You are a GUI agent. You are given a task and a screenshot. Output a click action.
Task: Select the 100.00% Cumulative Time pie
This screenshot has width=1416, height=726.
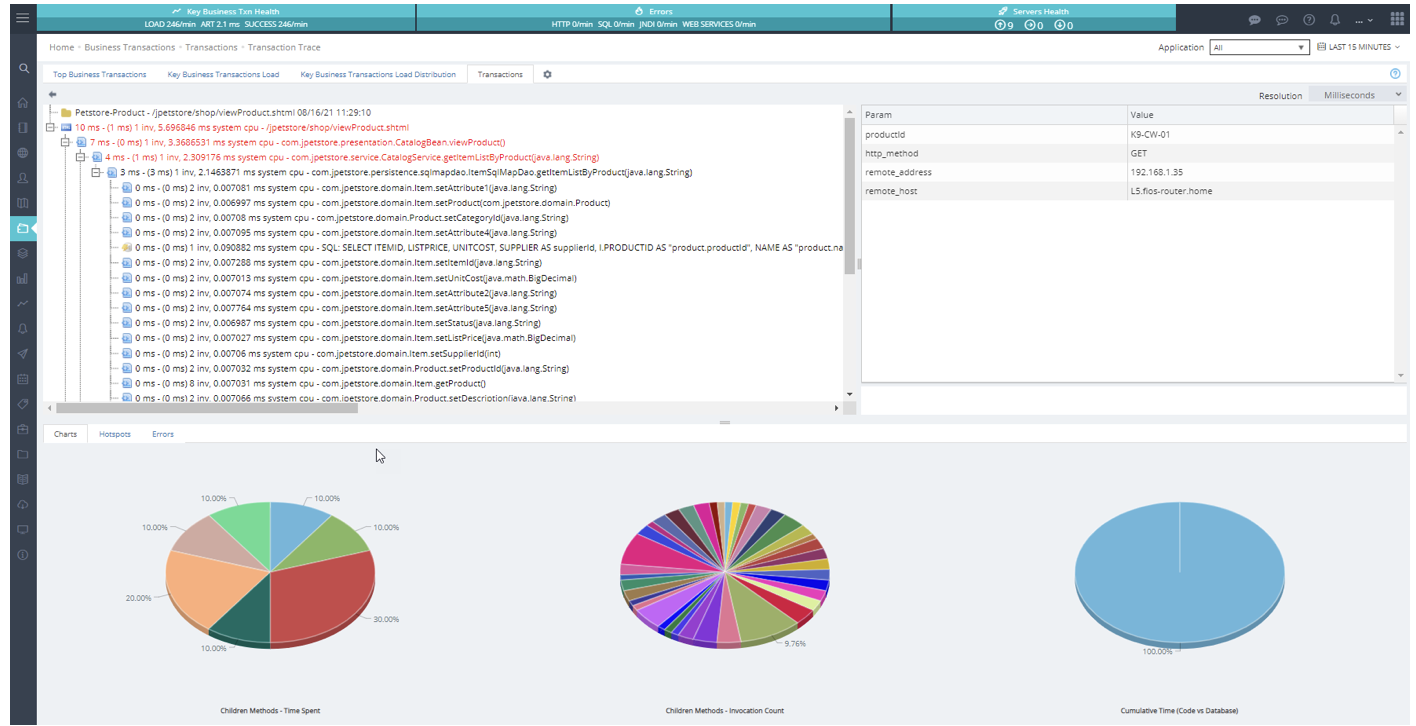1179,574
